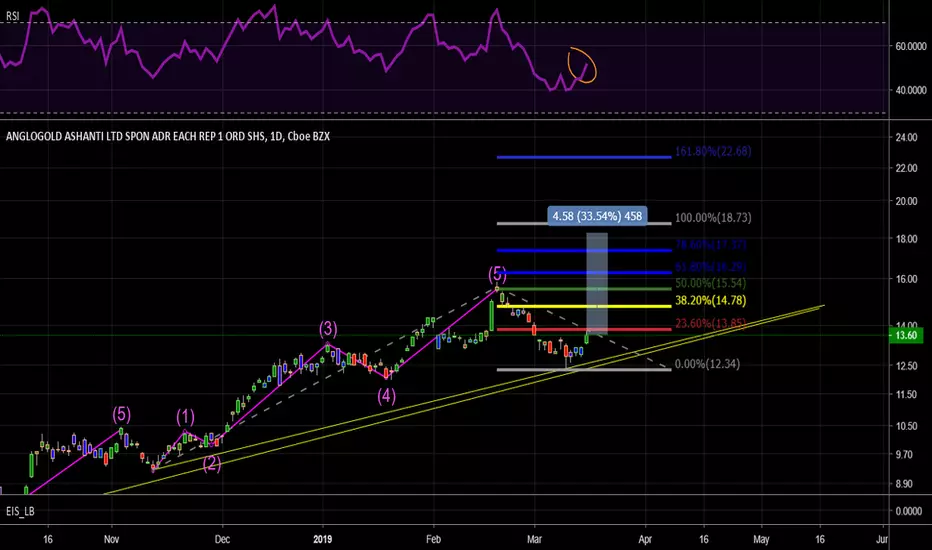
Task: Click Dec on the time axis
Action: (x=222, y=539)
